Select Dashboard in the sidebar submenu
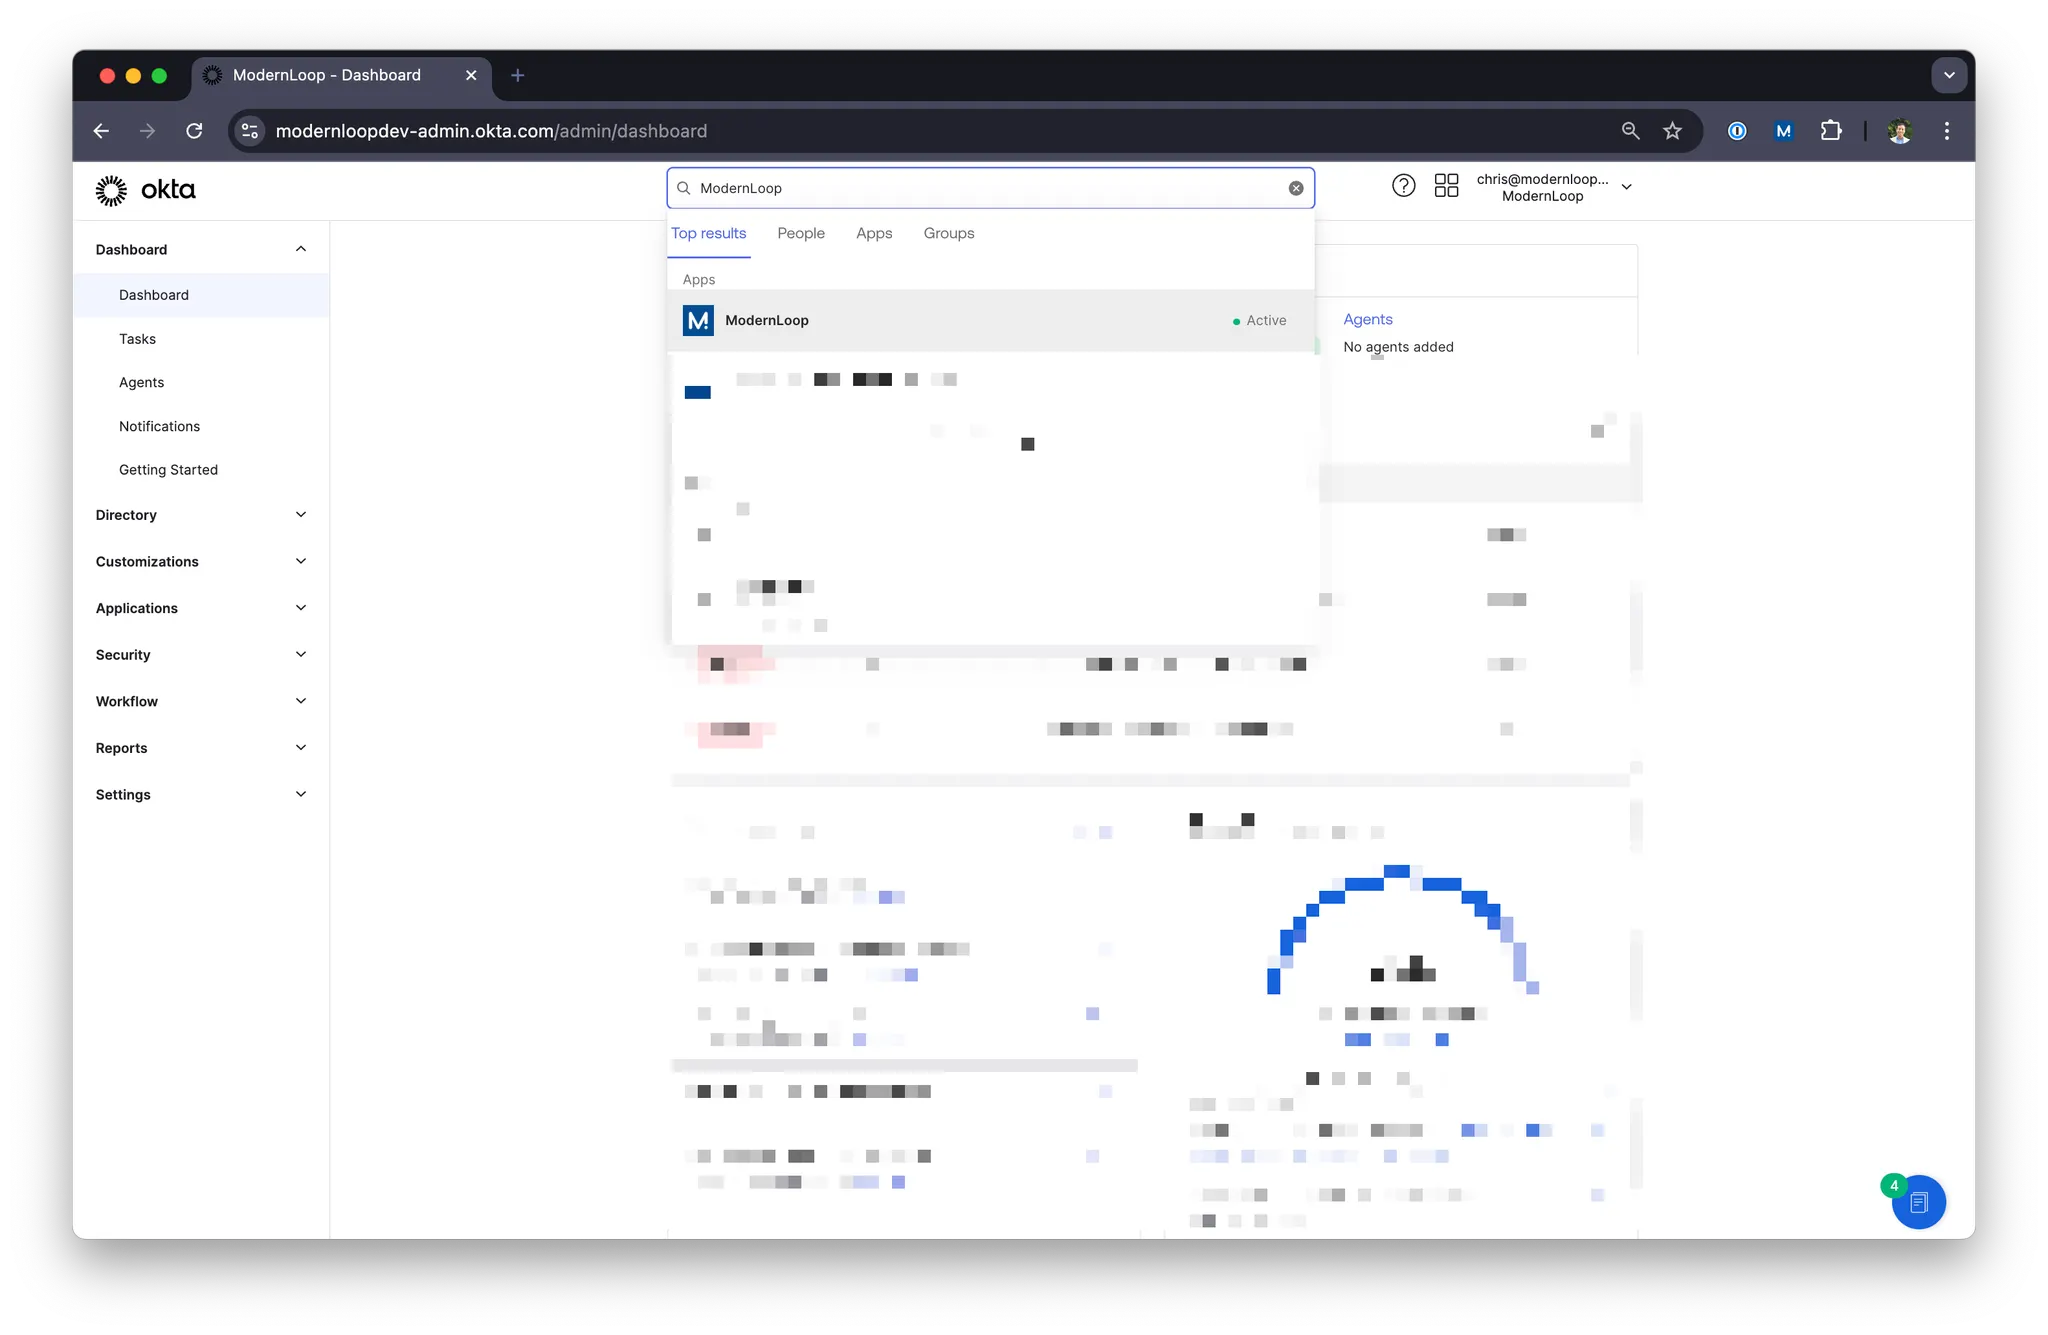This screenshot has height=1335, width=2048. click(x=201, y=295)
